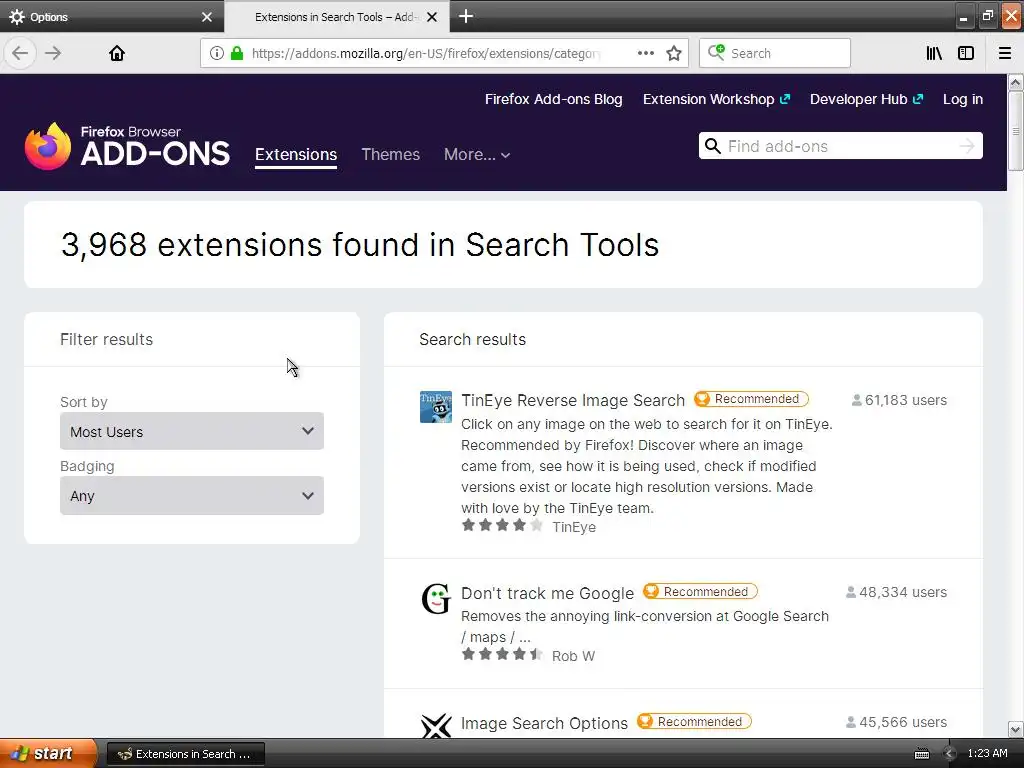Click the Find add-ons search field

[838, 146]
